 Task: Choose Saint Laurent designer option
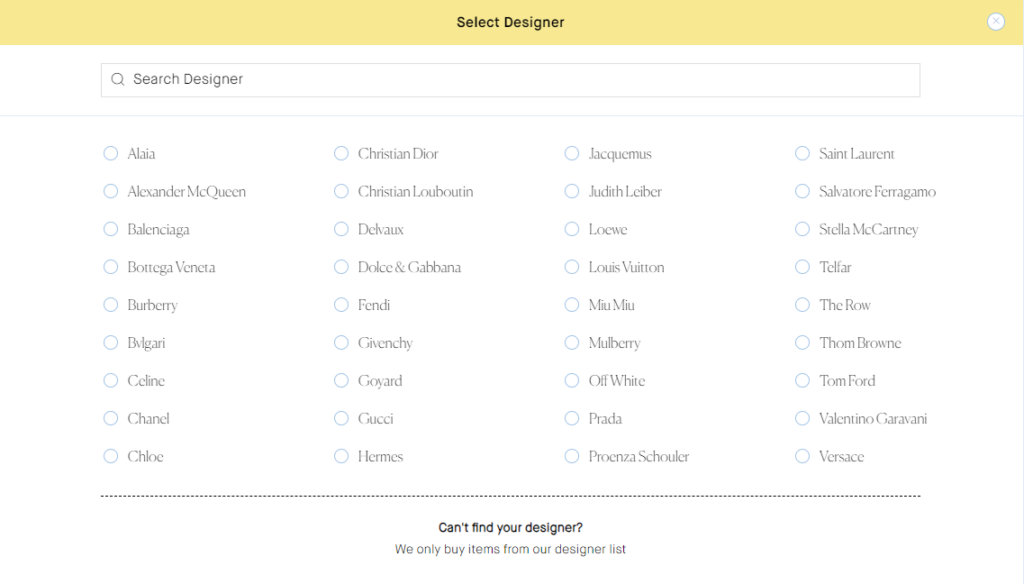[803, 154]
